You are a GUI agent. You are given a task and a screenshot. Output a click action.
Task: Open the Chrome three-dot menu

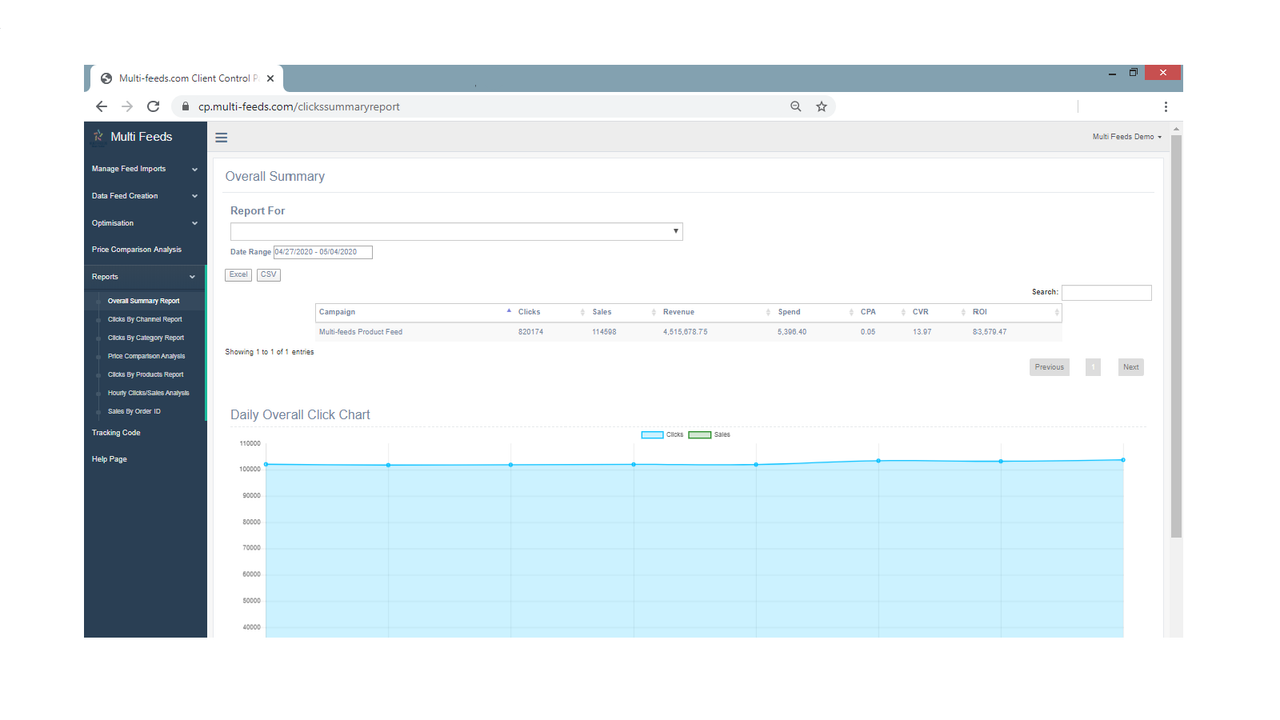click(x=1165, y=106)
